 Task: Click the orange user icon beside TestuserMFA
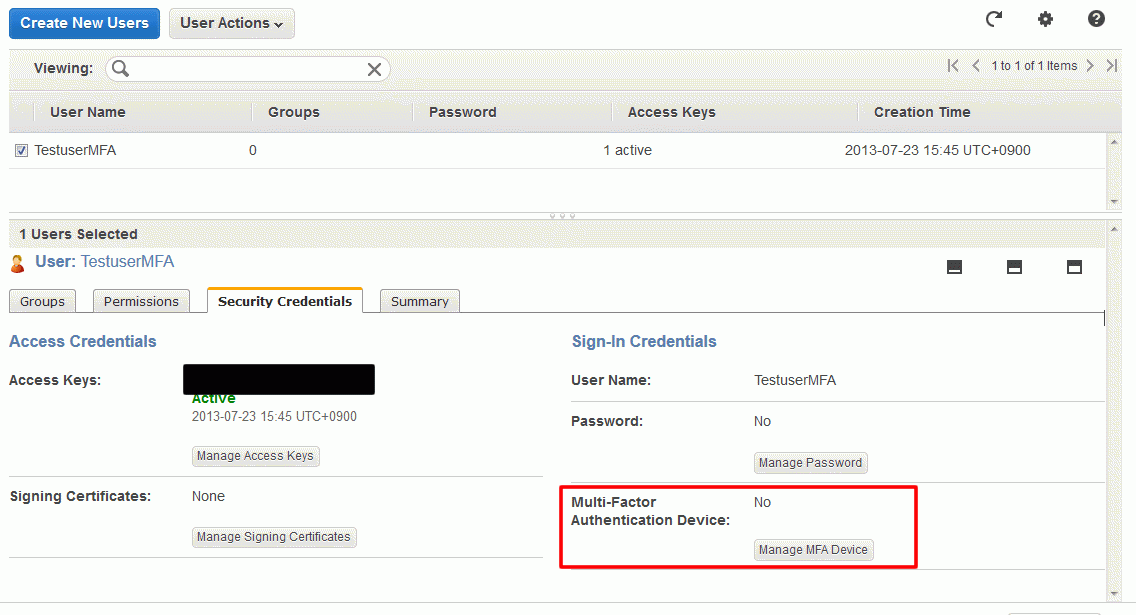17,264
